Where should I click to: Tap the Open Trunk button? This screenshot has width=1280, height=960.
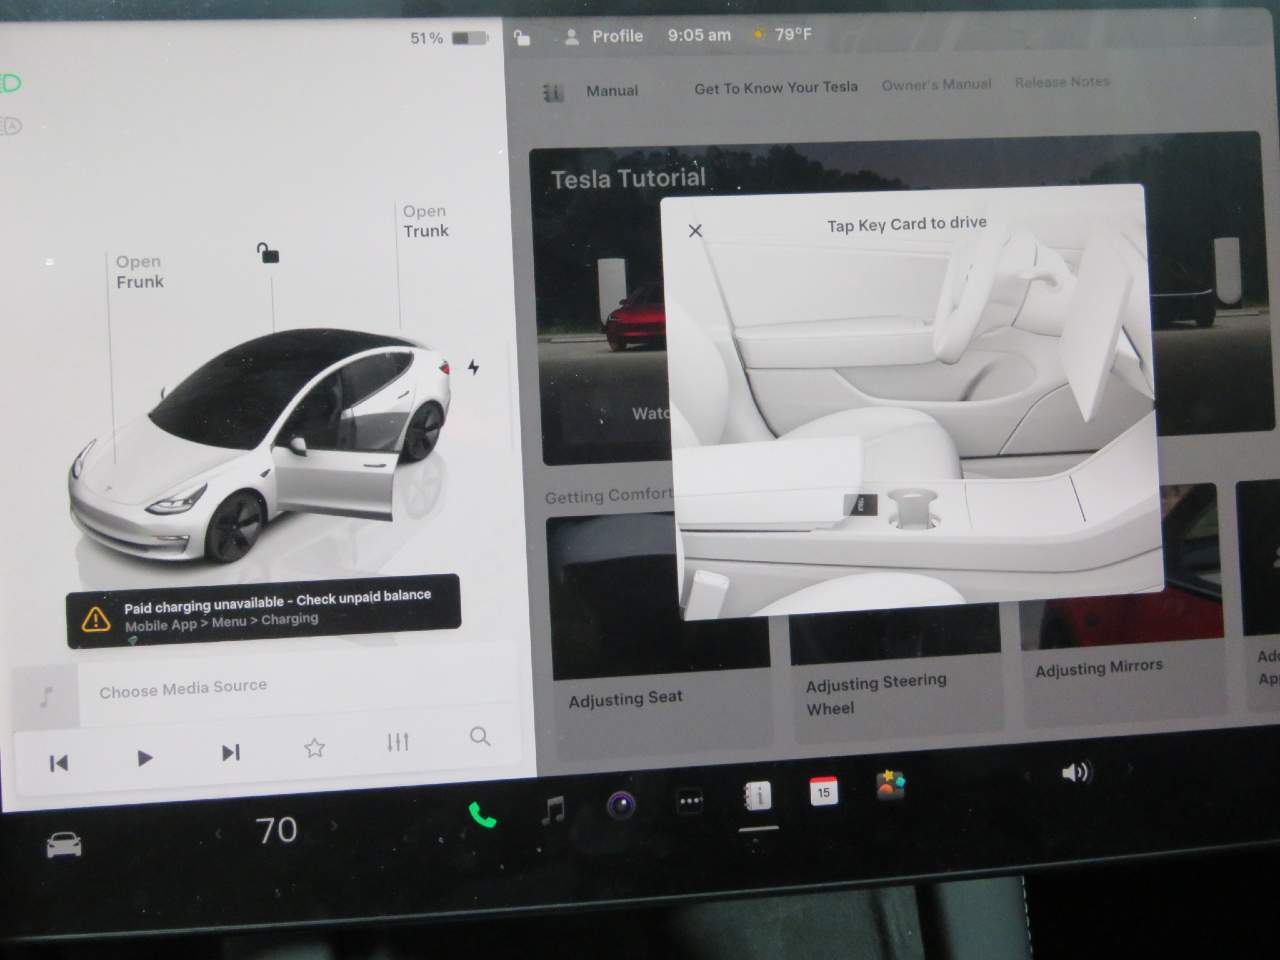click(x=424, y=221)
